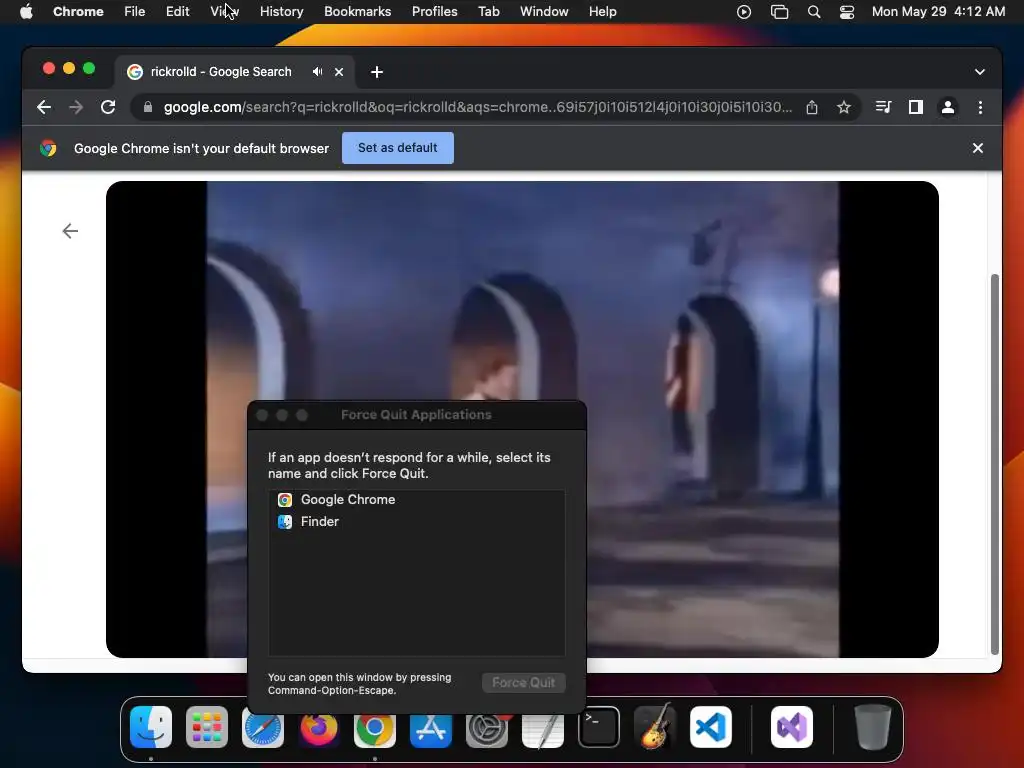Click the padlock site info icon
Viewport: 1024px width, 768px height.
(x=148, y=107)
